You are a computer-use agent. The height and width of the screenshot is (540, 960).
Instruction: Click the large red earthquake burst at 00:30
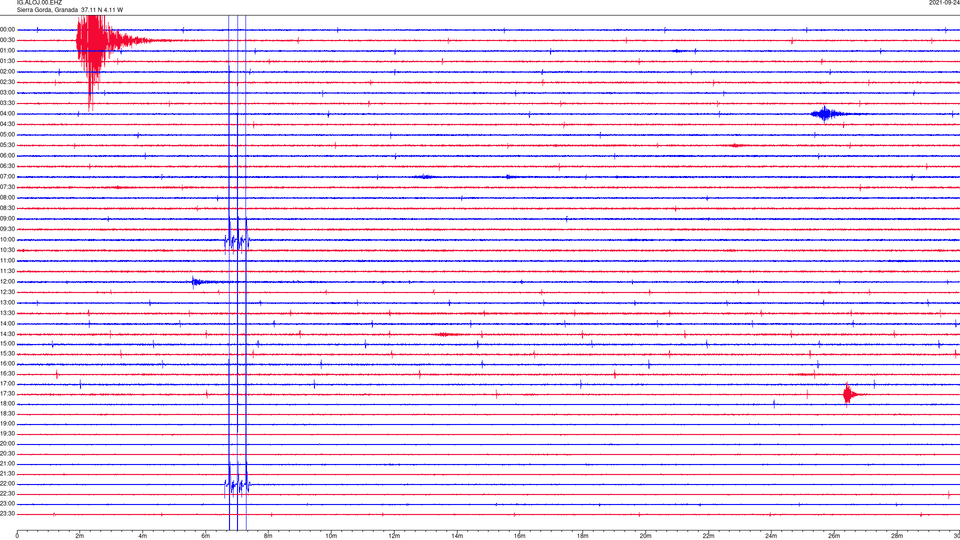tap(93, 43)
